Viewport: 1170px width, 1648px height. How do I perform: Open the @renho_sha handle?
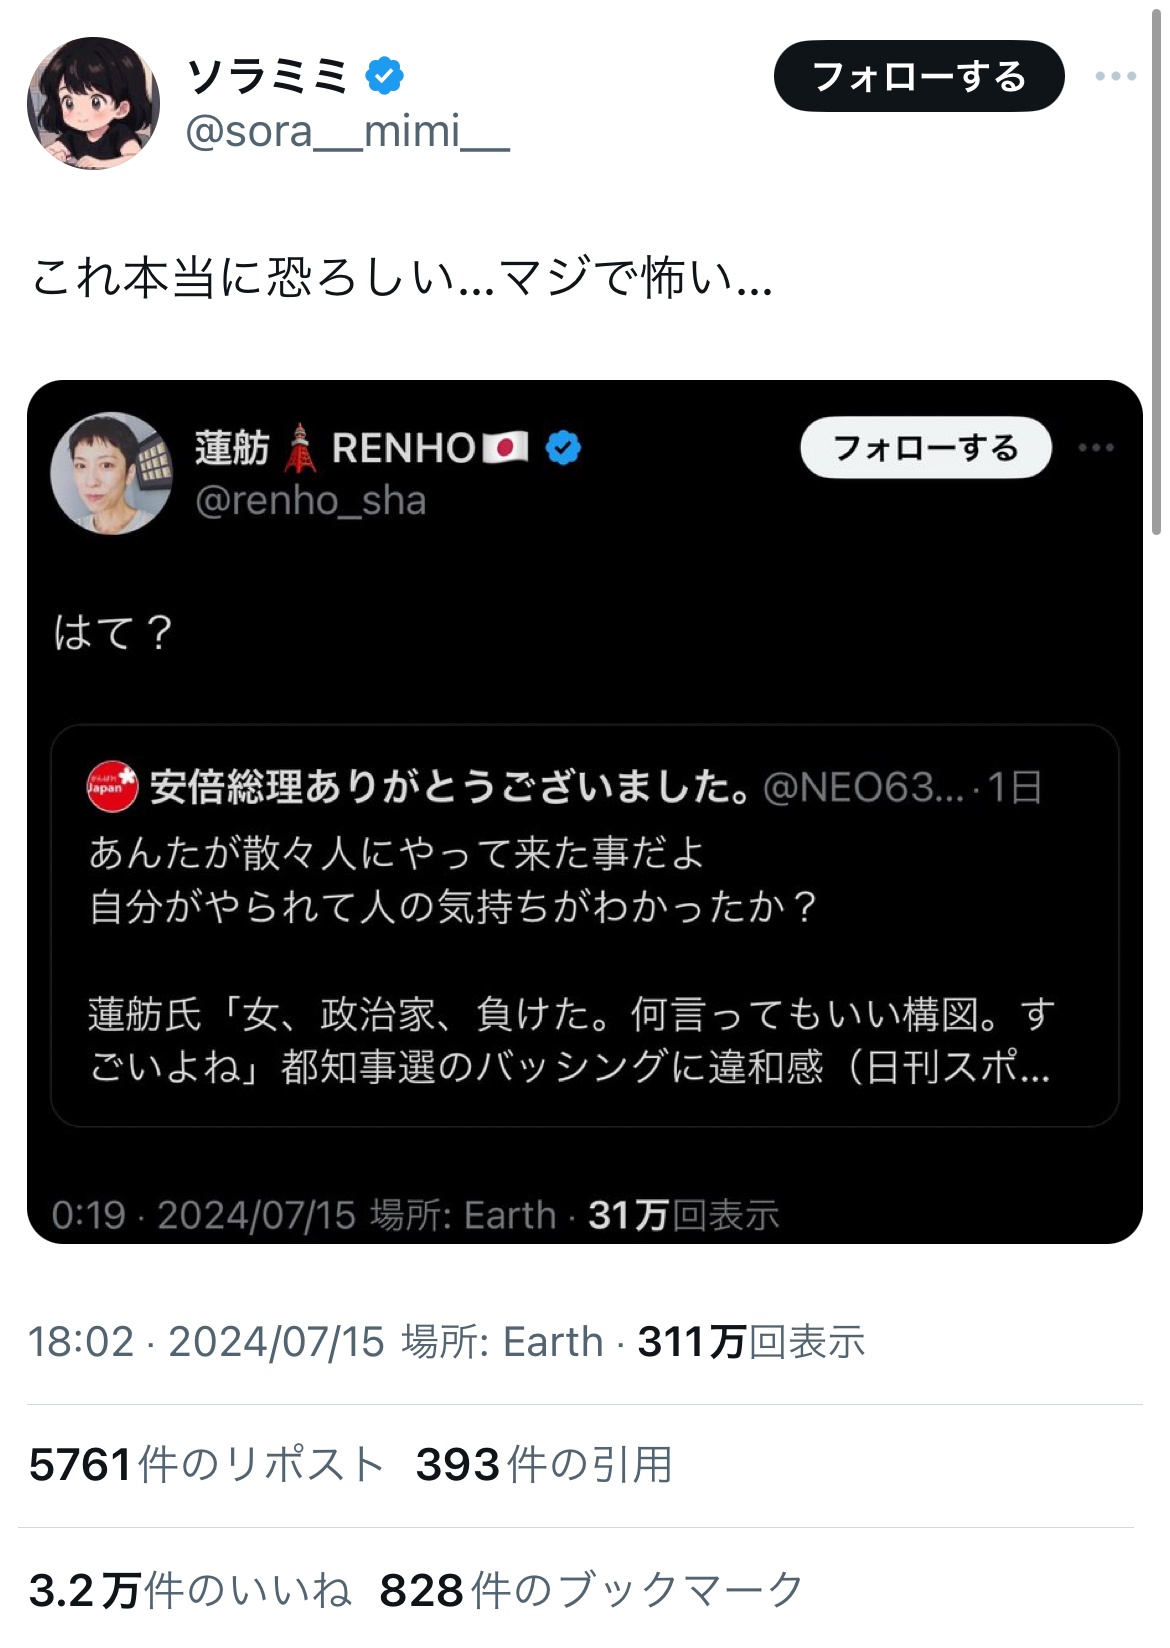(x=310, y=501)
